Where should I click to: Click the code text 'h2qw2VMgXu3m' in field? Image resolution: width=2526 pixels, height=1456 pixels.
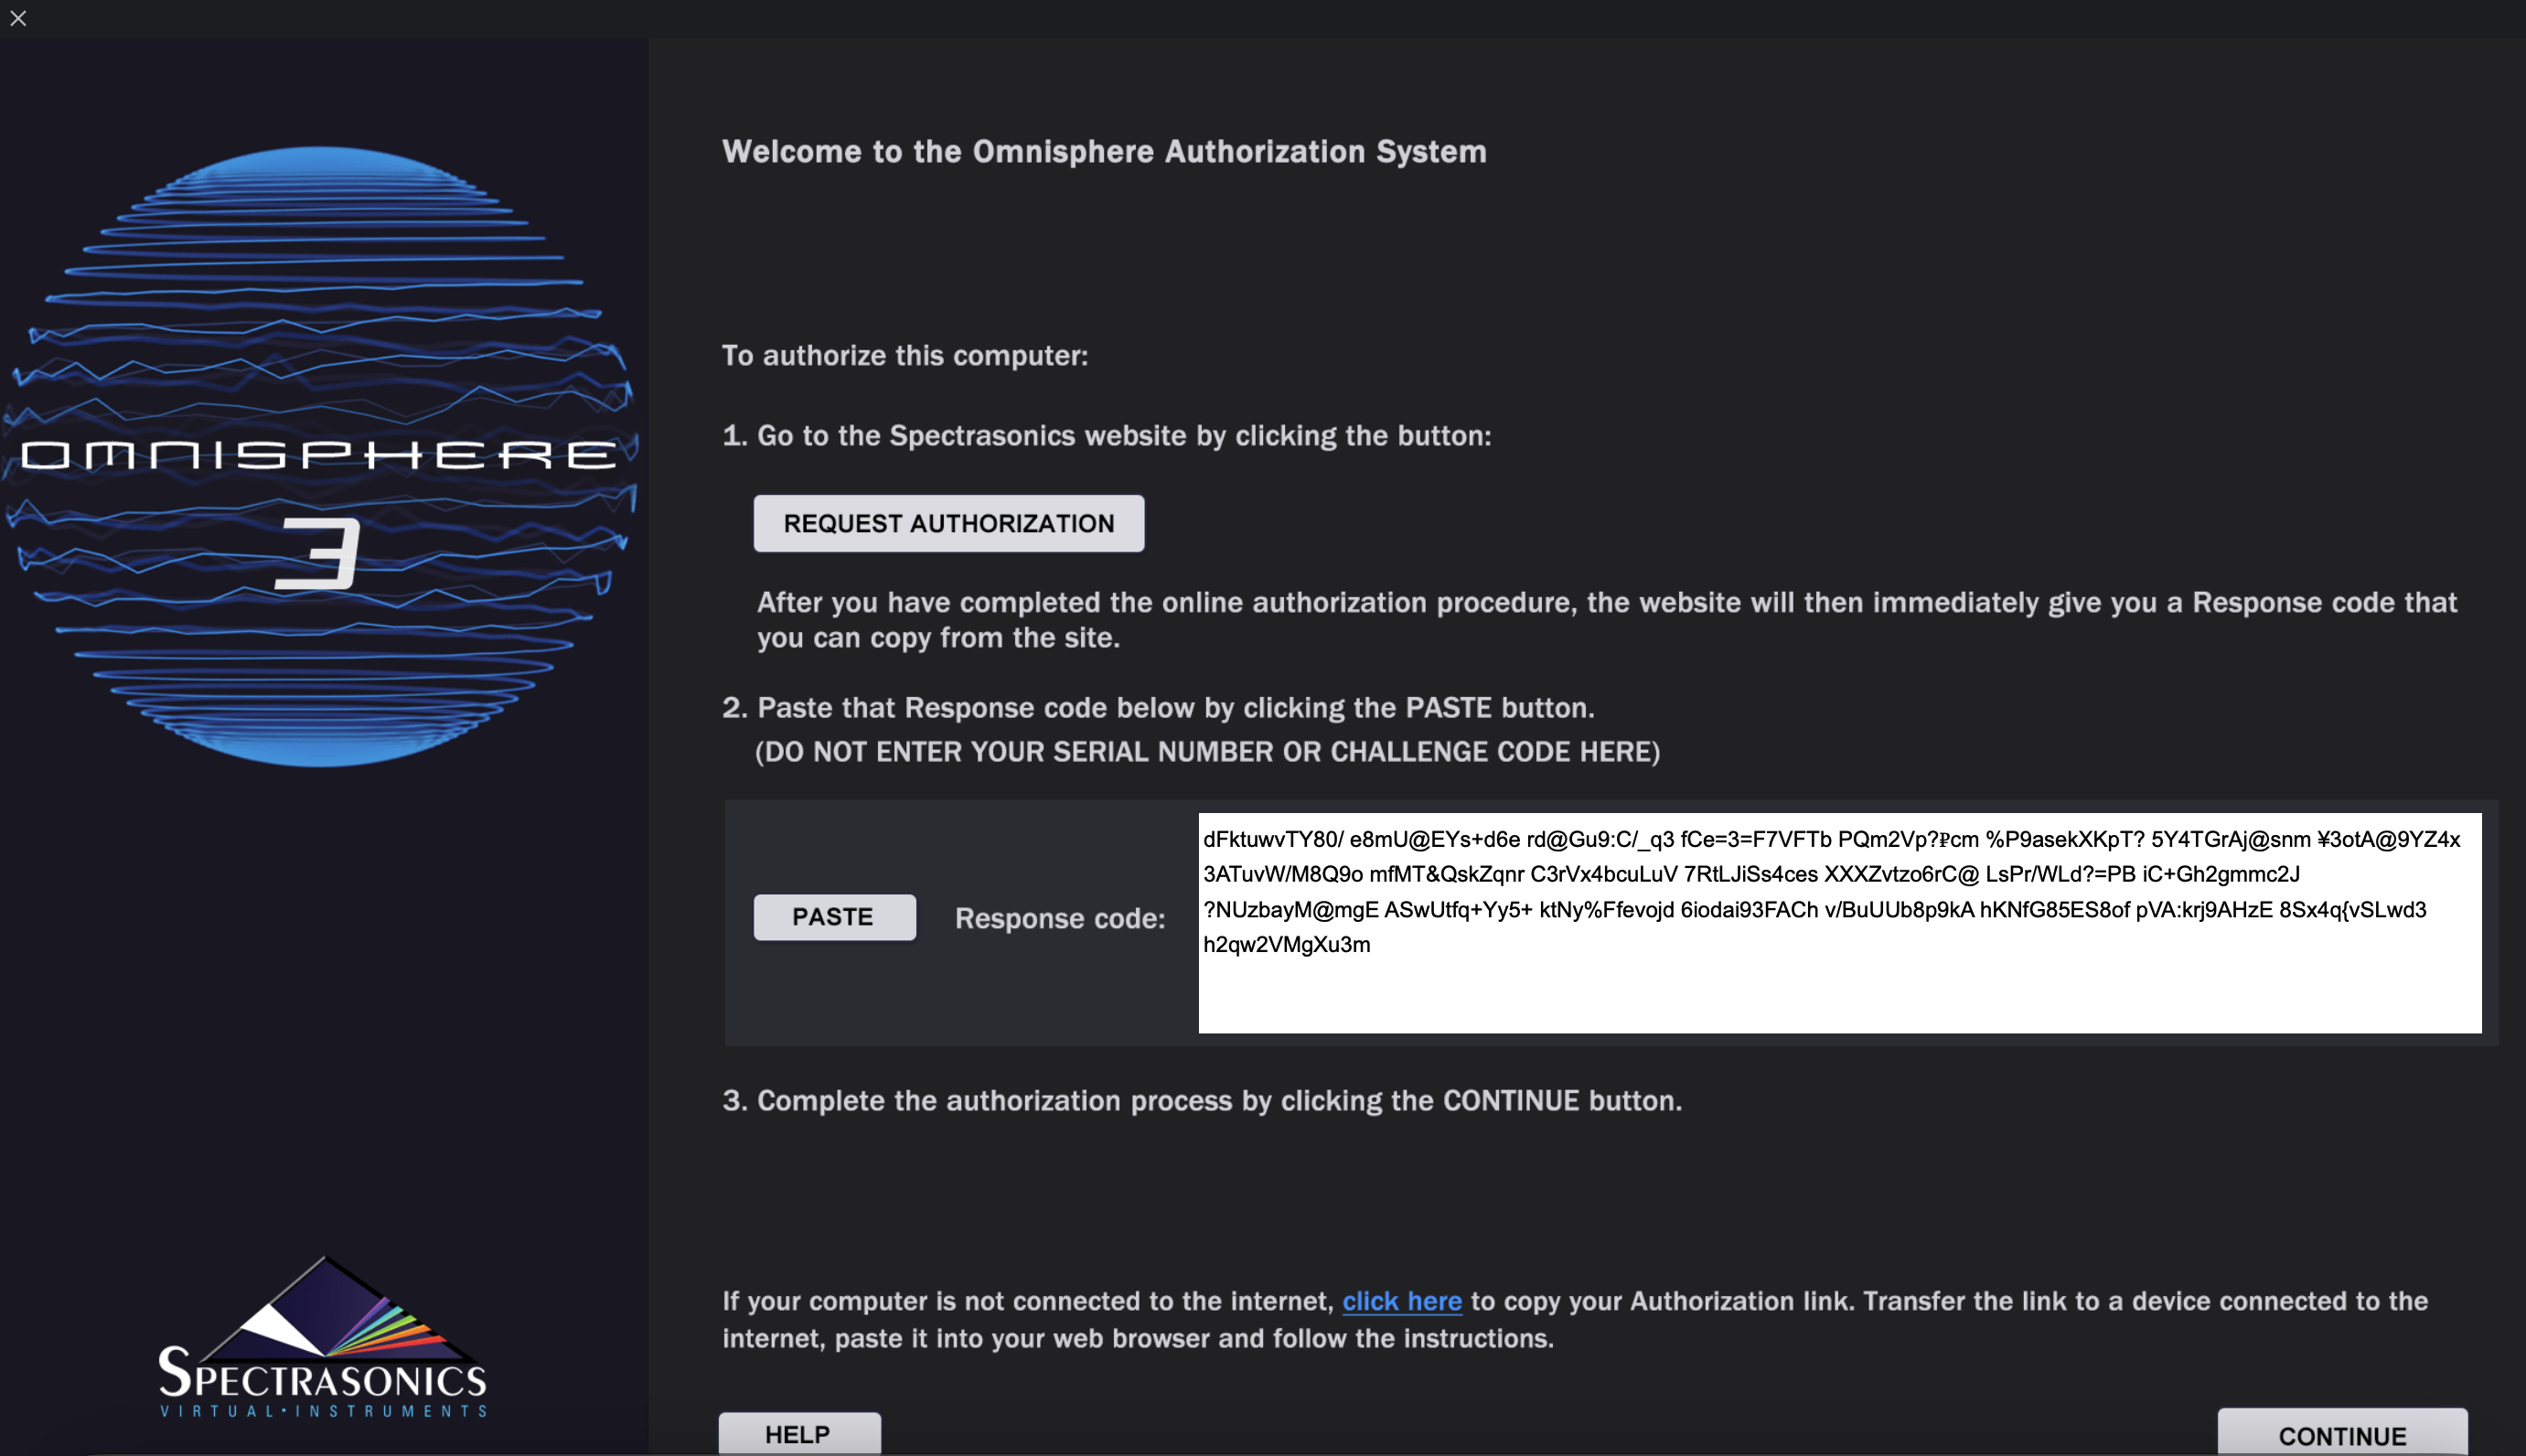coord(1286,944)
